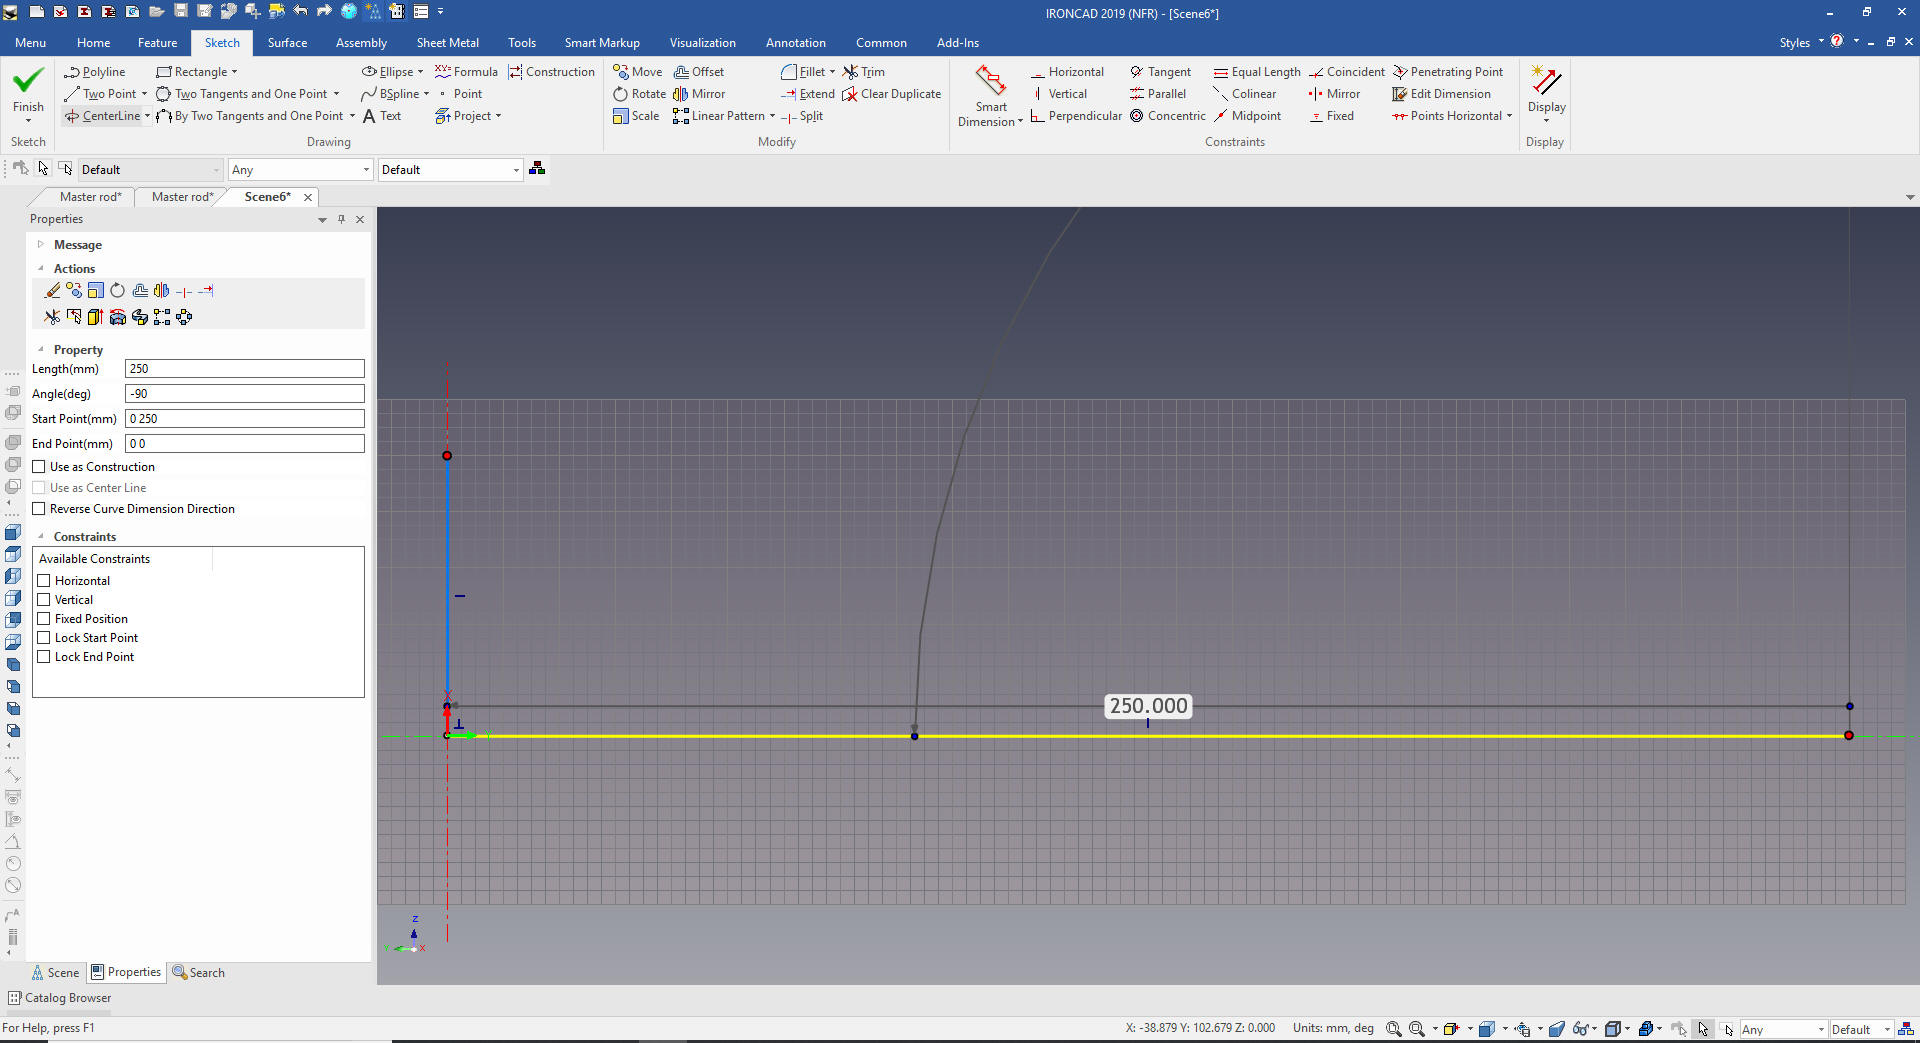This screenshot has width=1920, height=1043.
Task: Run Clear Duplicate
Action: [892, 94]
